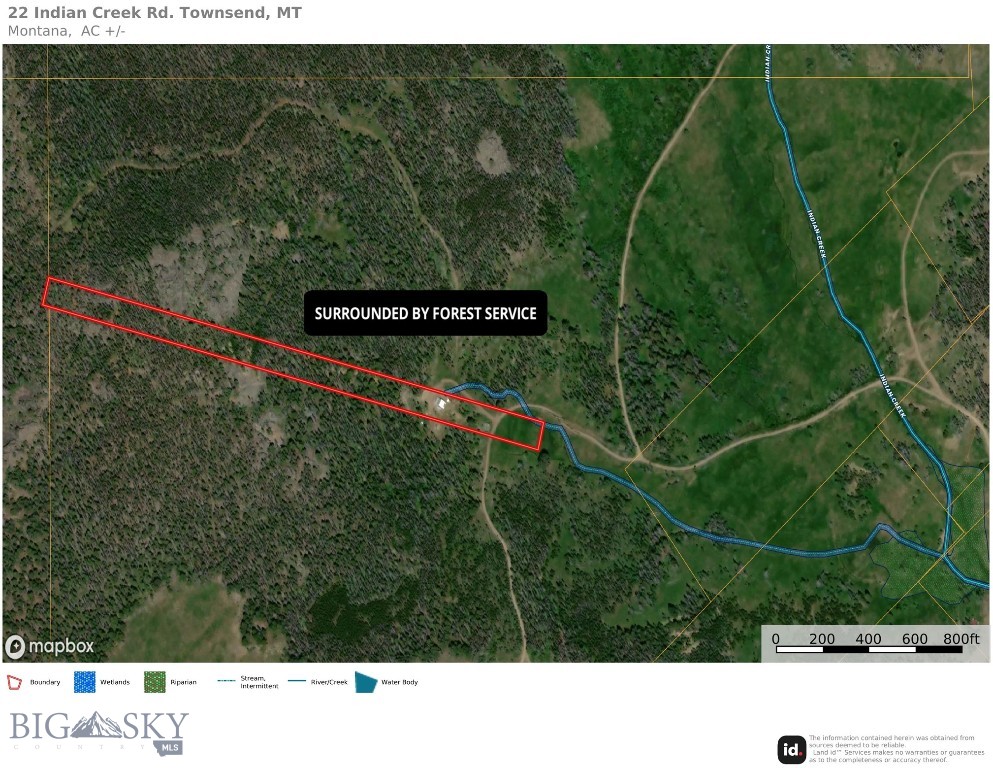
Task: Click the Land id logo badge
Action: click(x=792, y=750)
